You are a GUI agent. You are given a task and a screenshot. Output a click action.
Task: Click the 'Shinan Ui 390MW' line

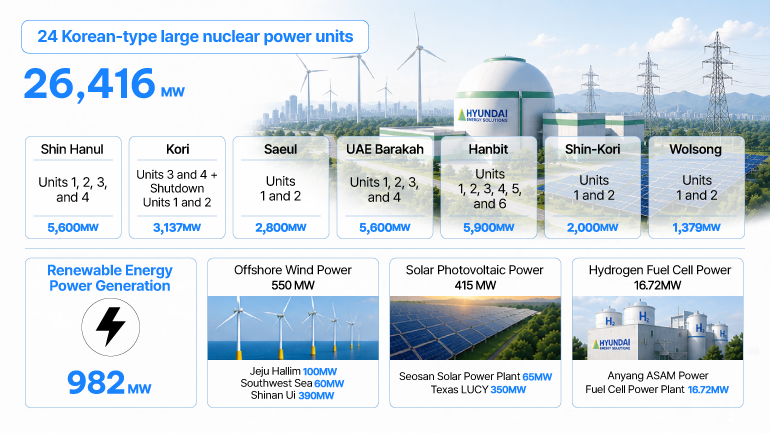(292, 395)
